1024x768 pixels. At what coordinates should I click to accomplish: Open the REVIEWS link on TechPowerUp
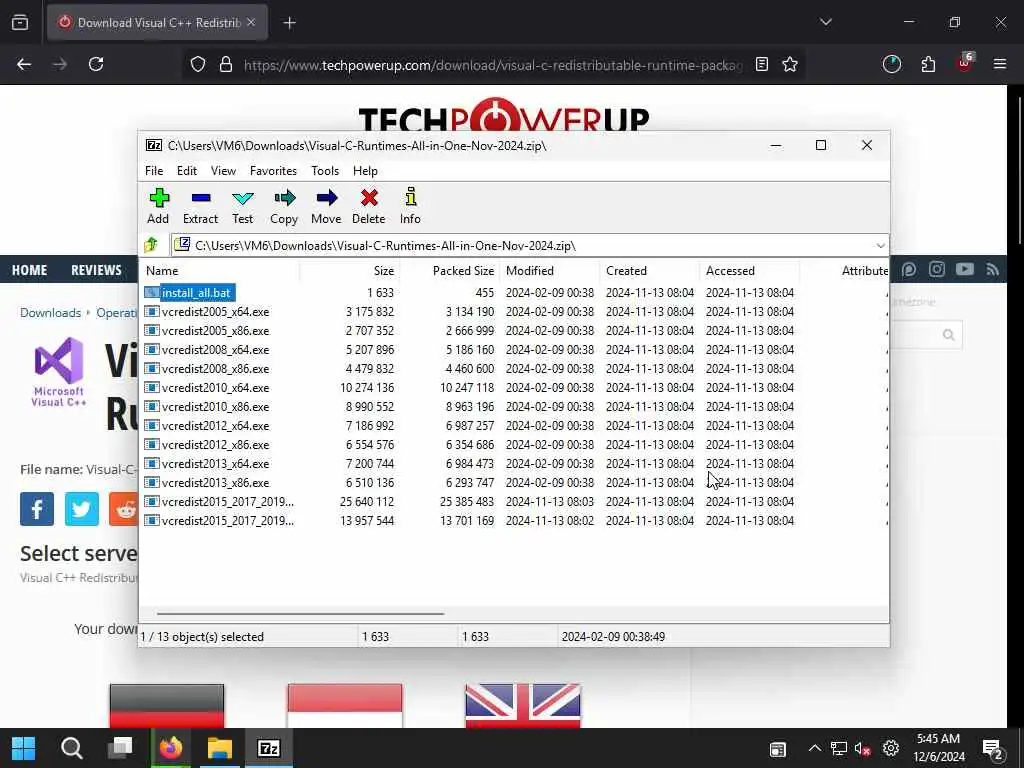96,270
